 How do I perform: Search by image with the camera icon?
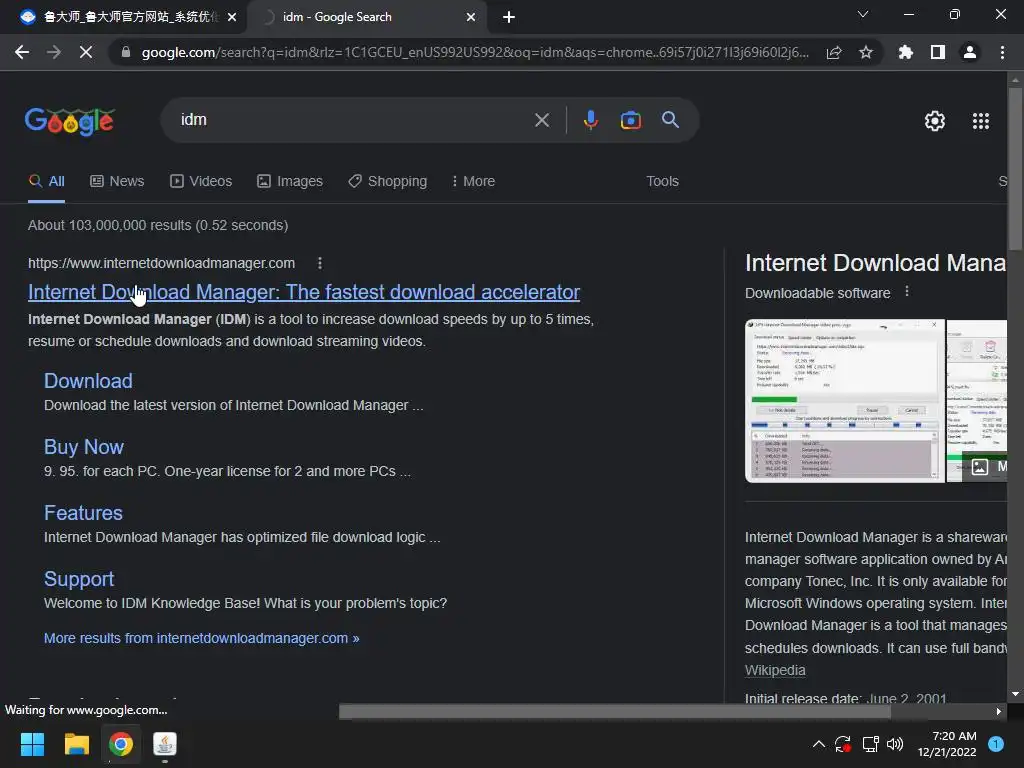pos(630,120)
